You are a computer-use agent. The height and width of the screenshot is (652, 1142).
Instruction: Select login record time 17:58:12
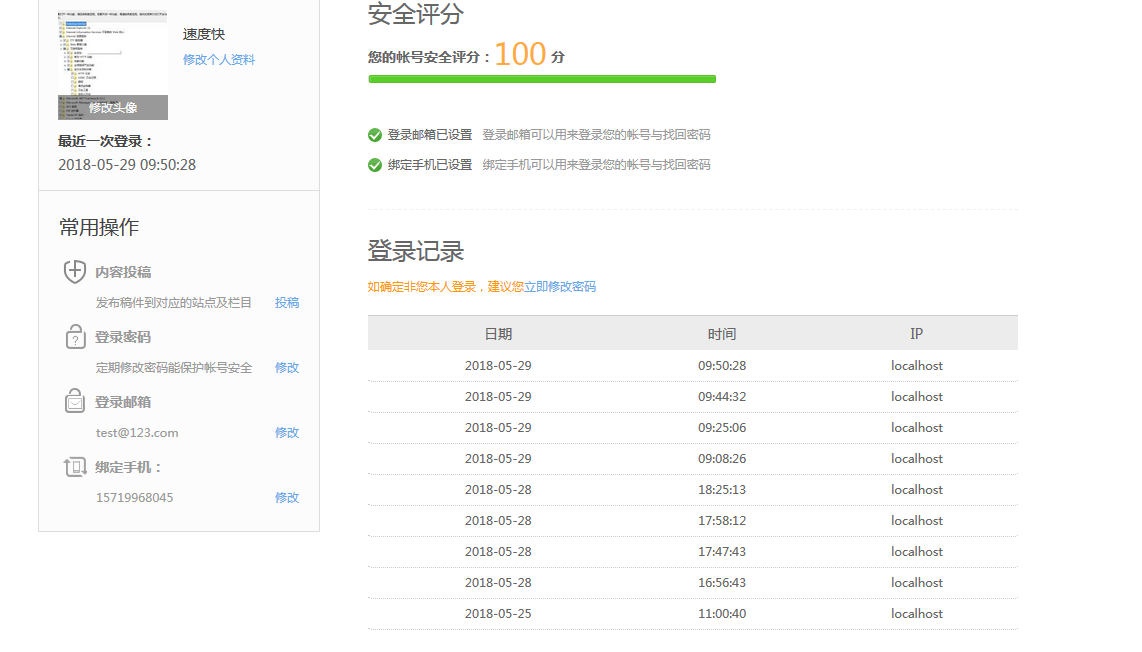(x=722, y=521)
